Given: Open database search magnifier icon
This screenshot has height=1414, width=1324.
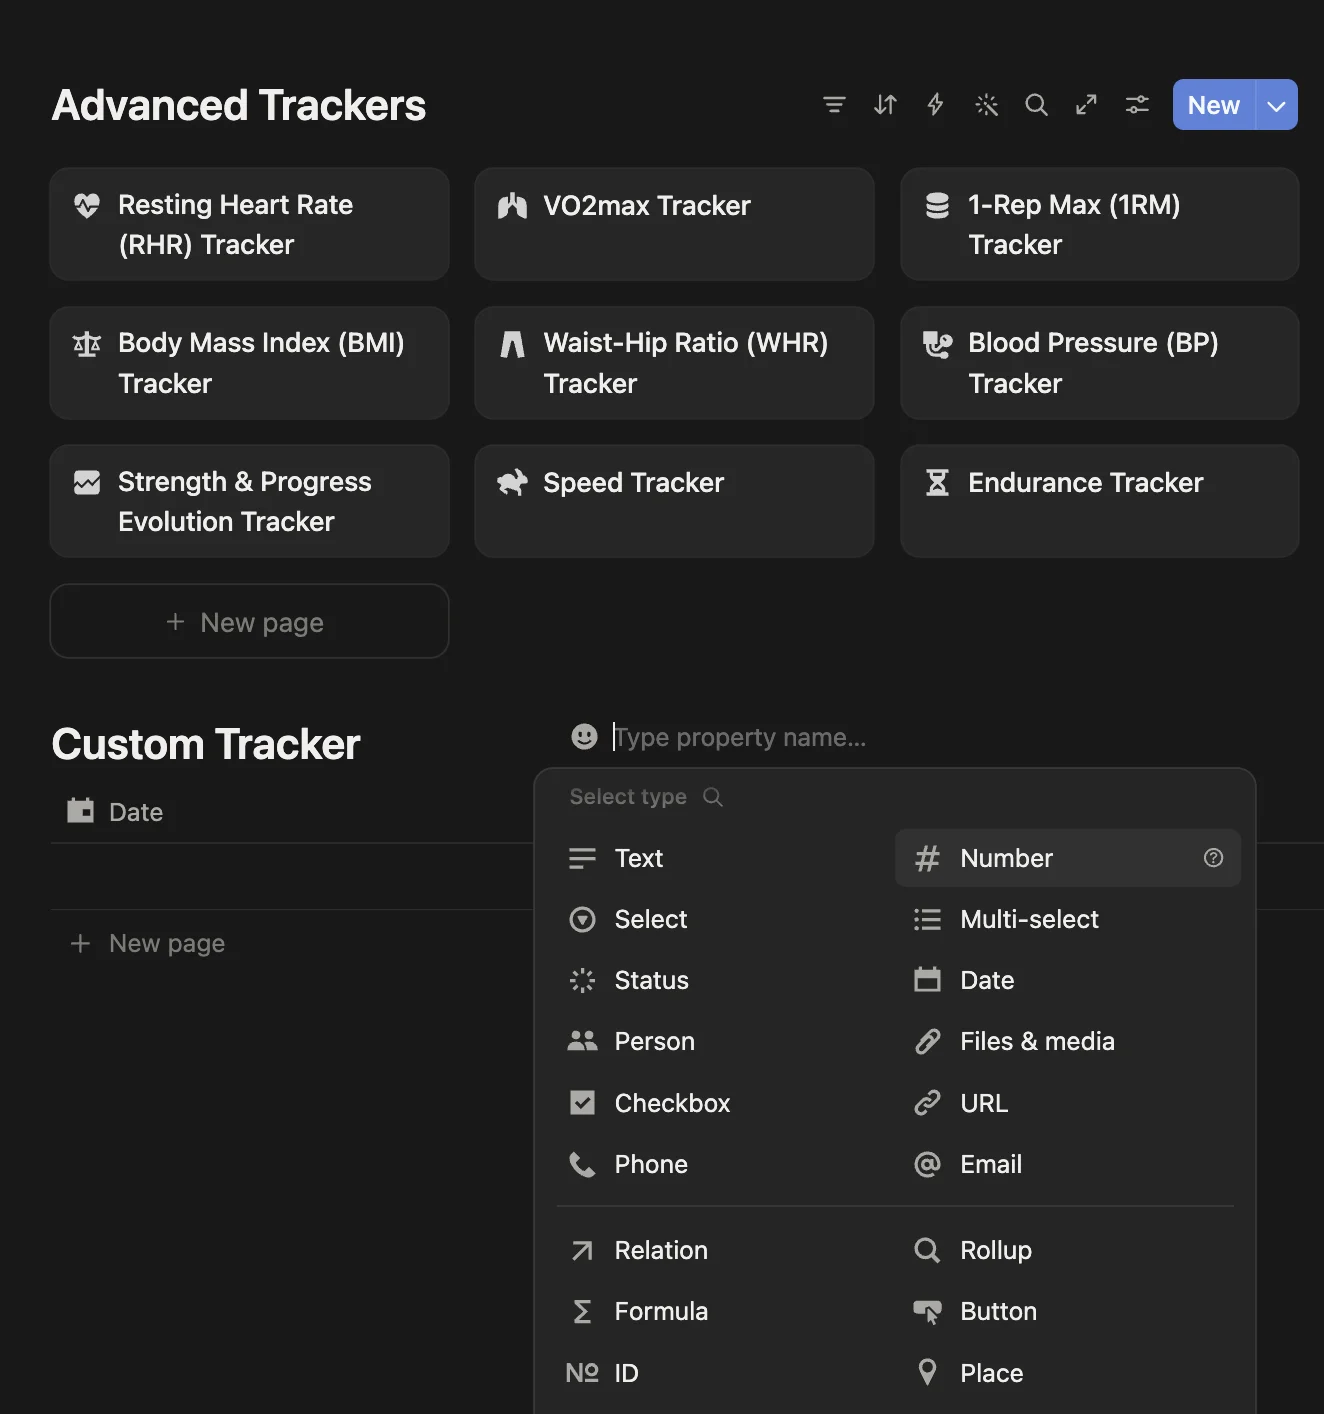Looking at the screenshot, I should click(x=1037, y=105).
